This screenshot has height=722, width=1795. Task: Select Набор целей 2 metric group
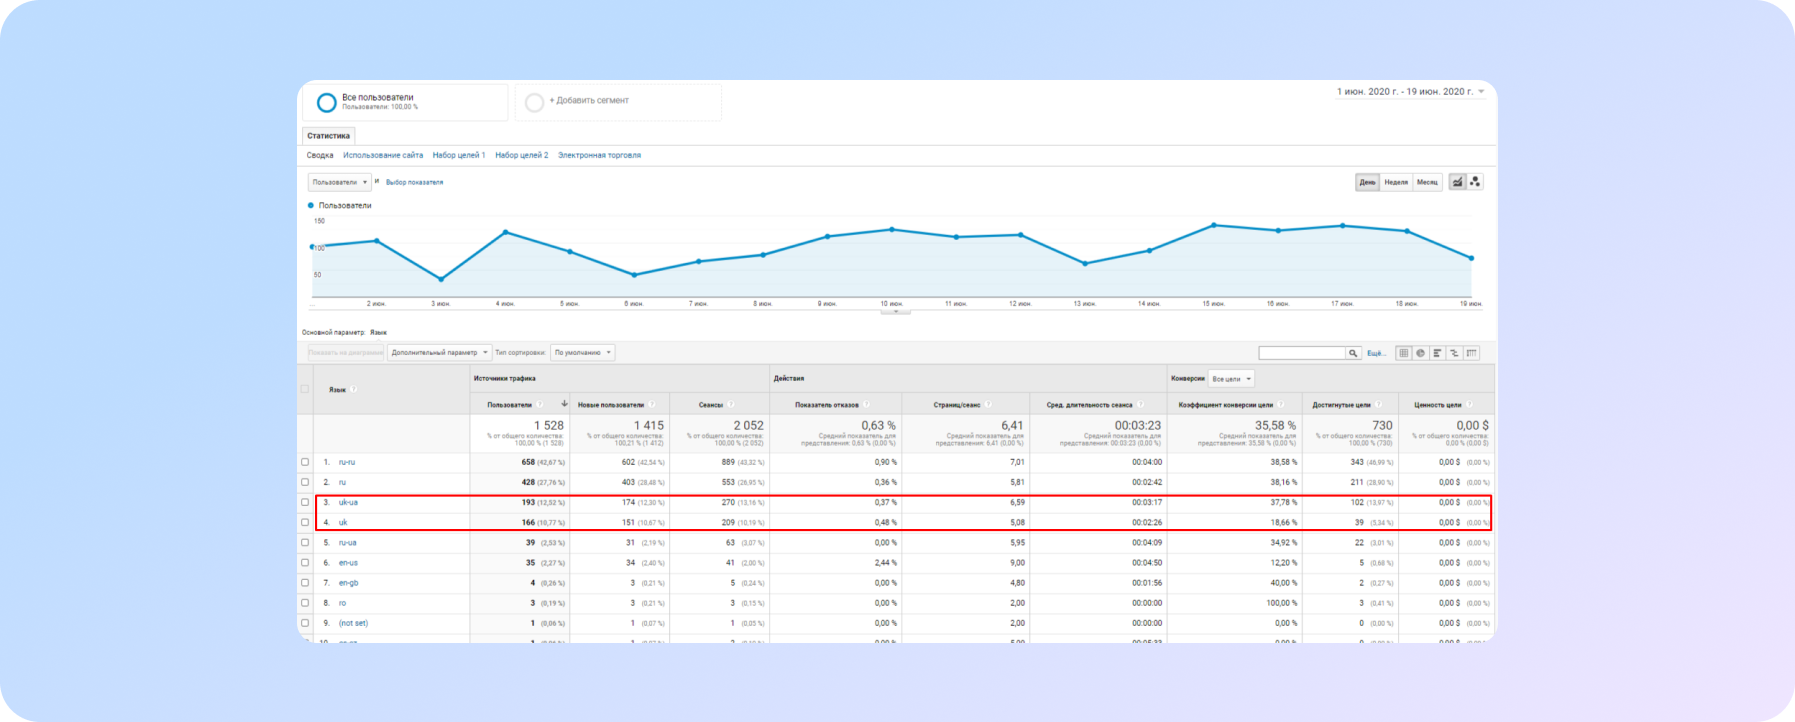pyautogui.click(x=522, y=155)
